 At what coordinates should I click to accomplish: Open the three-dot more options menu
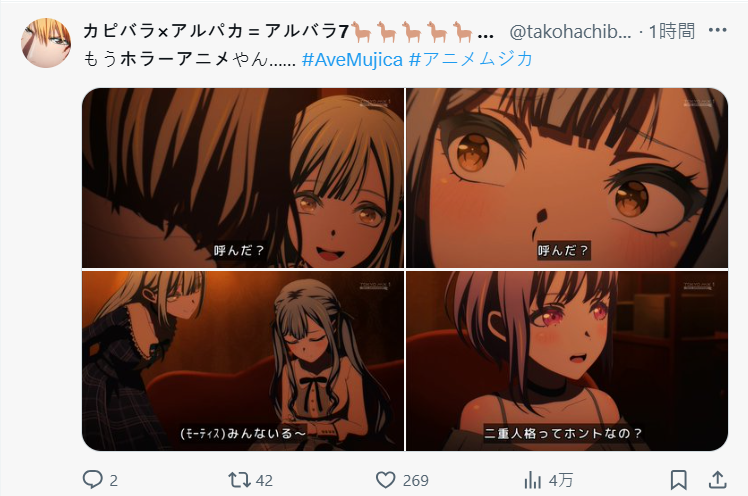pos(717,30)
